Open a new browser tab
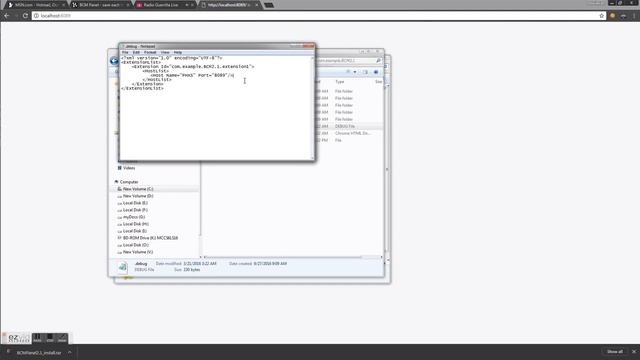Viewport: 640px width, 360px height. click(x=269, y=5)
